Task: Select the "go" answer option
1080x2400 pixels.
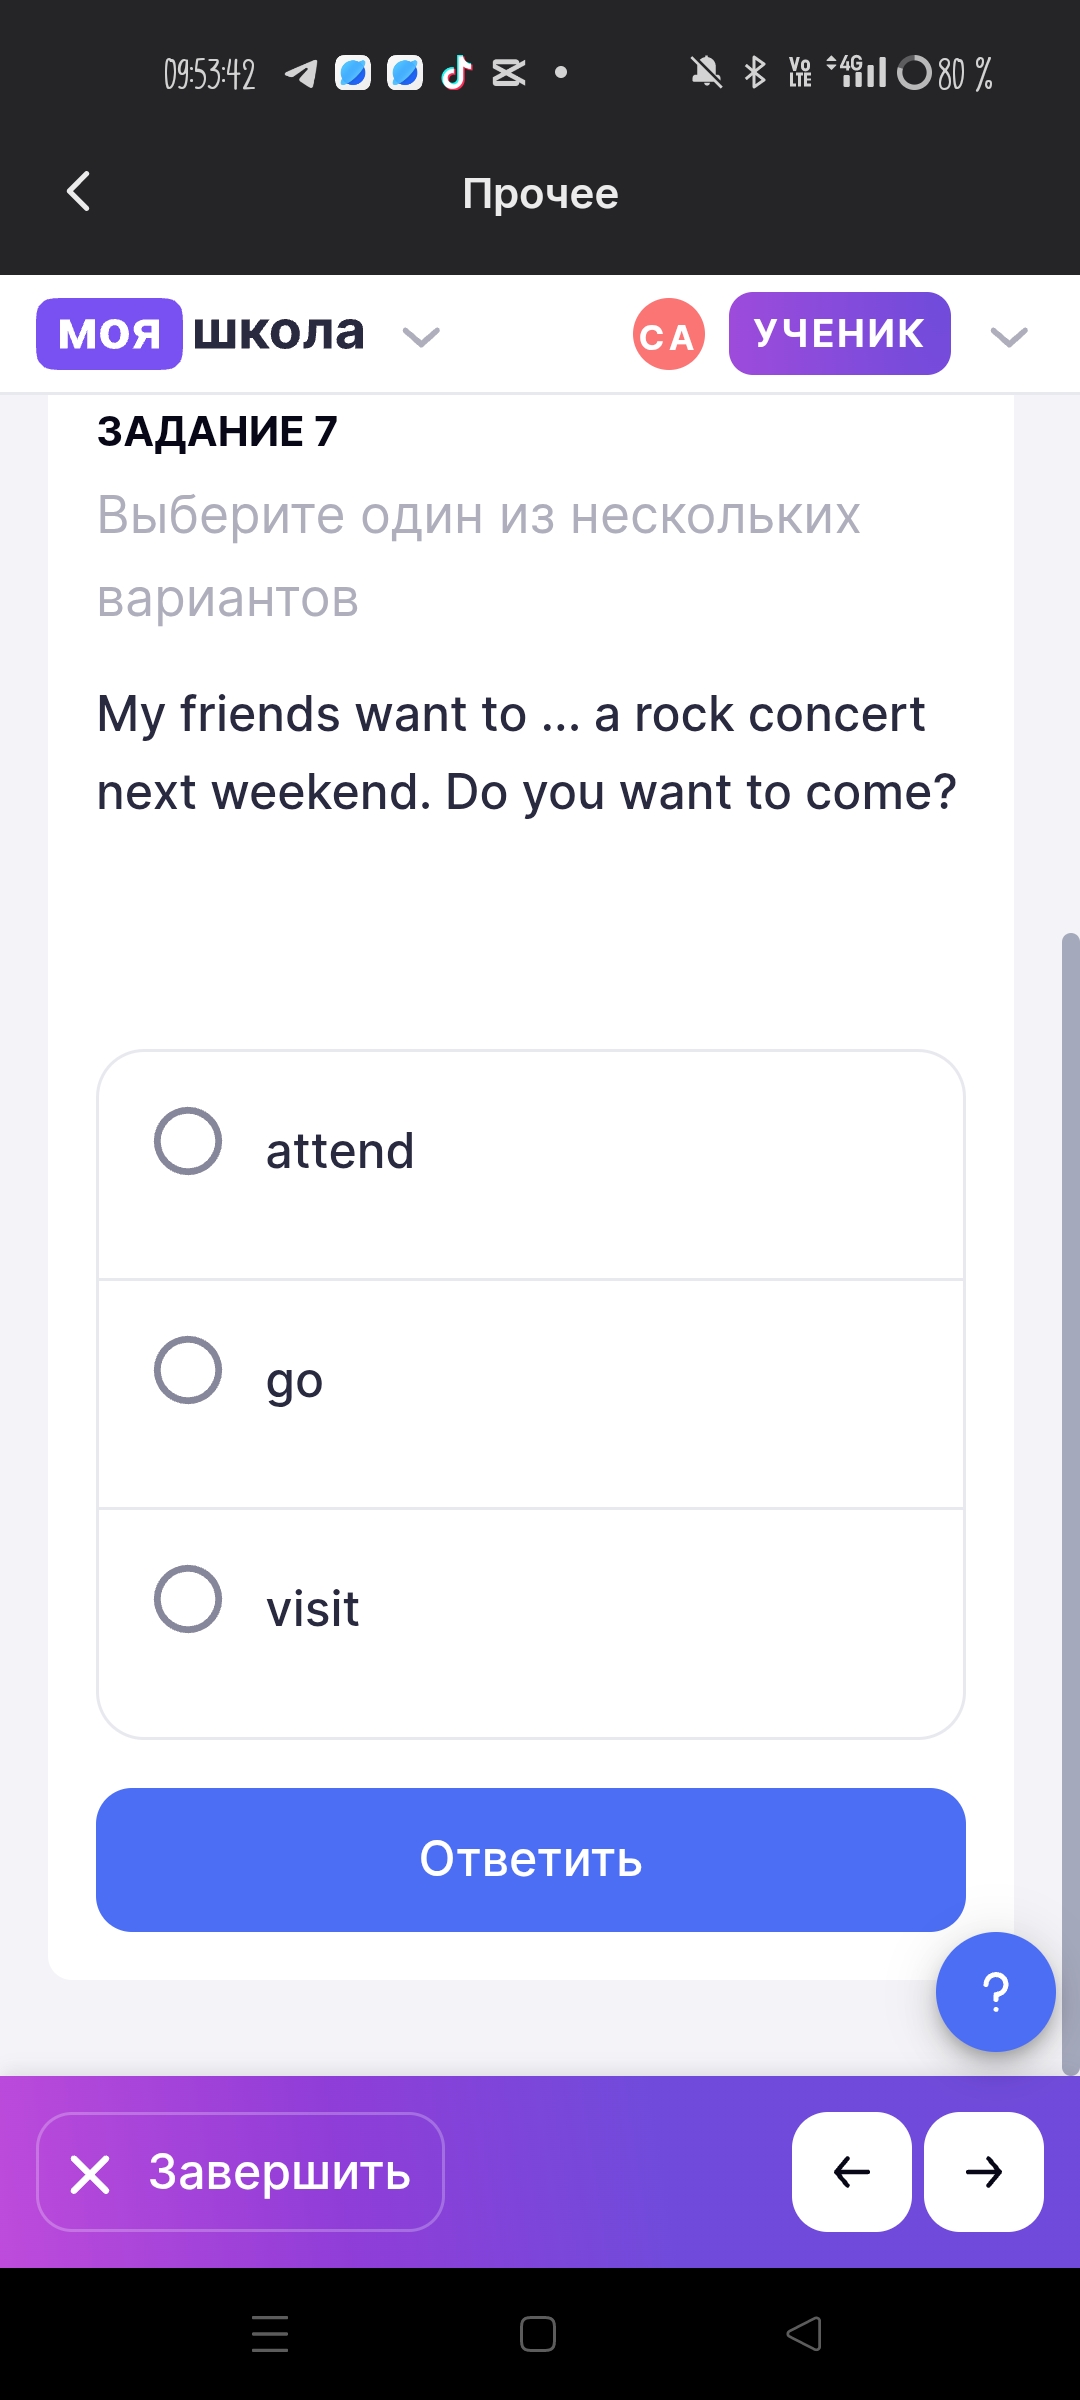Action: tap(531, 1394)
